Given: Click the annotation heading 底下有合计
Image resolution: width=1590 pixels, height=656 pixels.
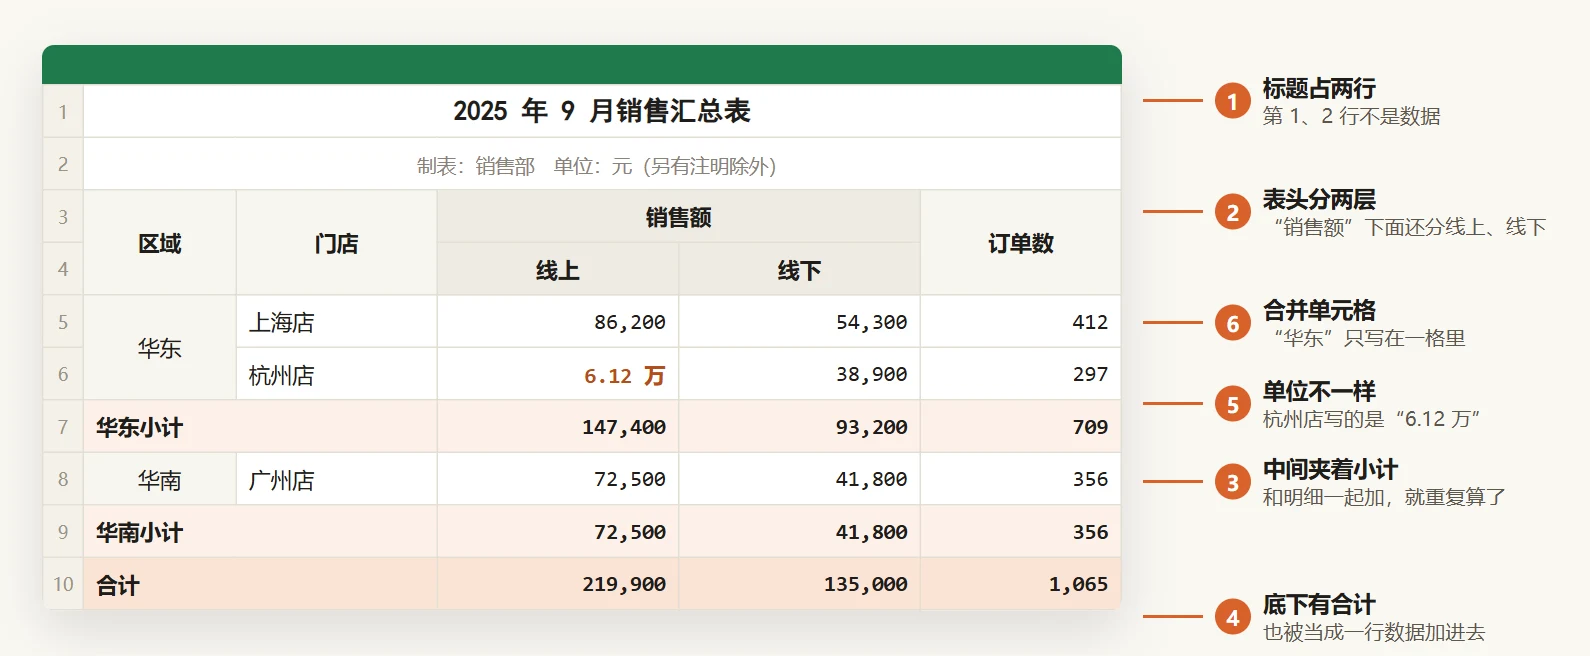Looking at the screenshot, I should pyautogui.click(x=1319, y=604).
